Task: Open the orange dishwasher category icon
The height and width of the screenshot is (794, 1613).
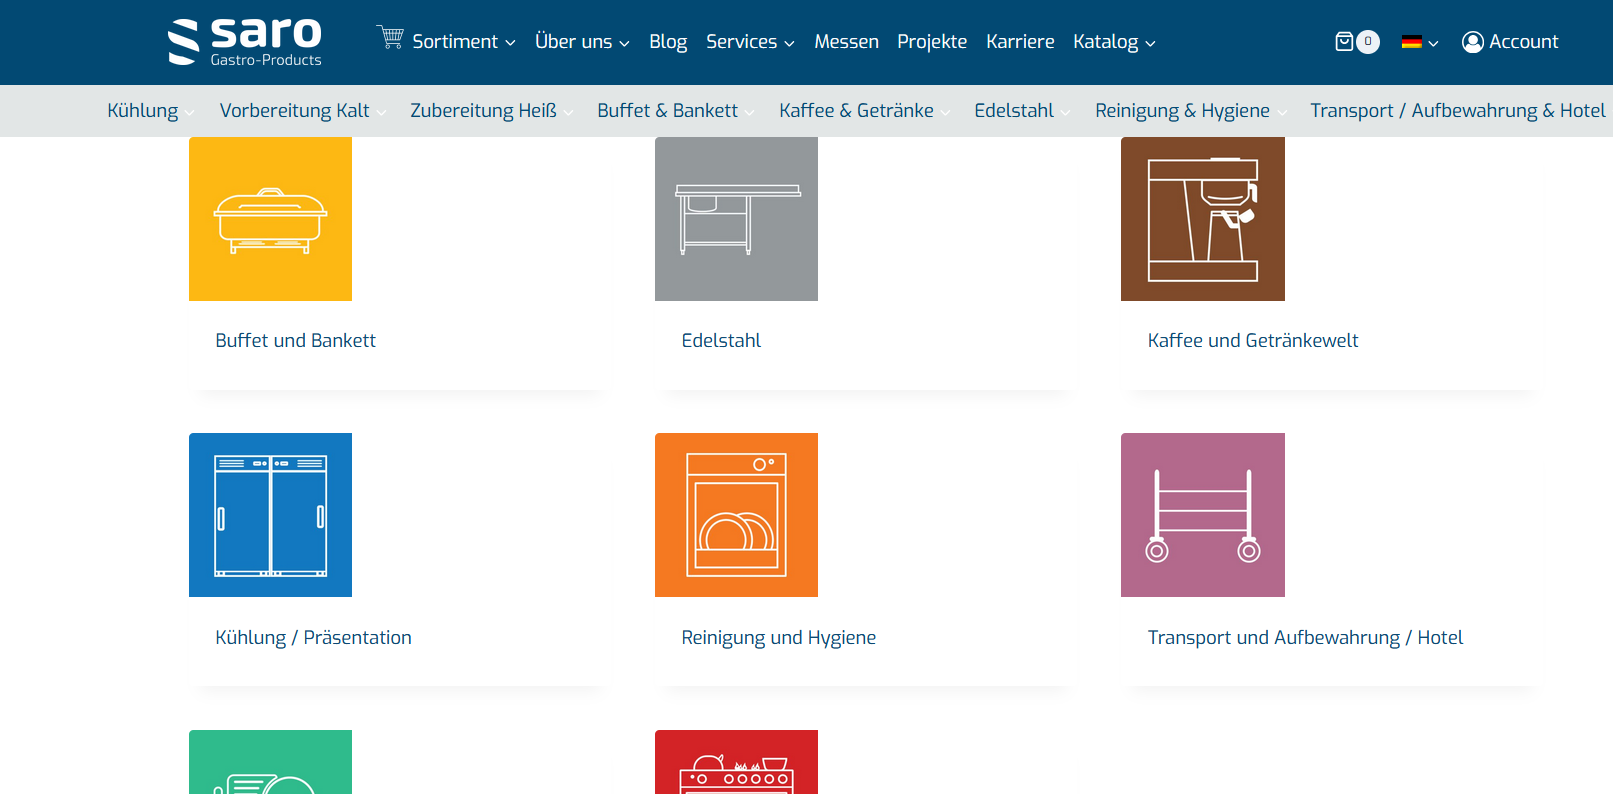Action: click(x=736, y=515)
